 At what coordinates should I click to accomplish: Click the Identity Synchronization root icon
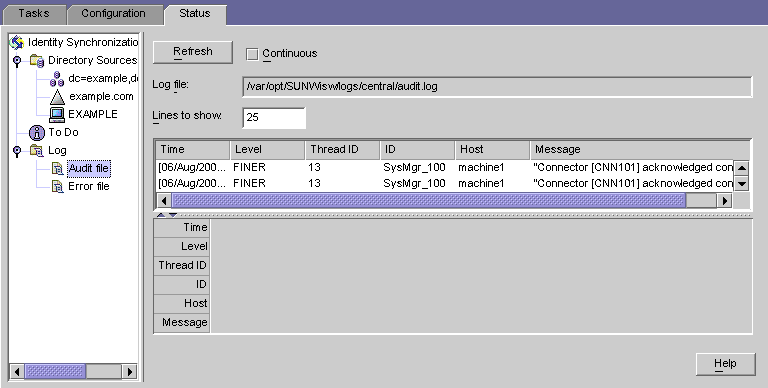(17, 43)
